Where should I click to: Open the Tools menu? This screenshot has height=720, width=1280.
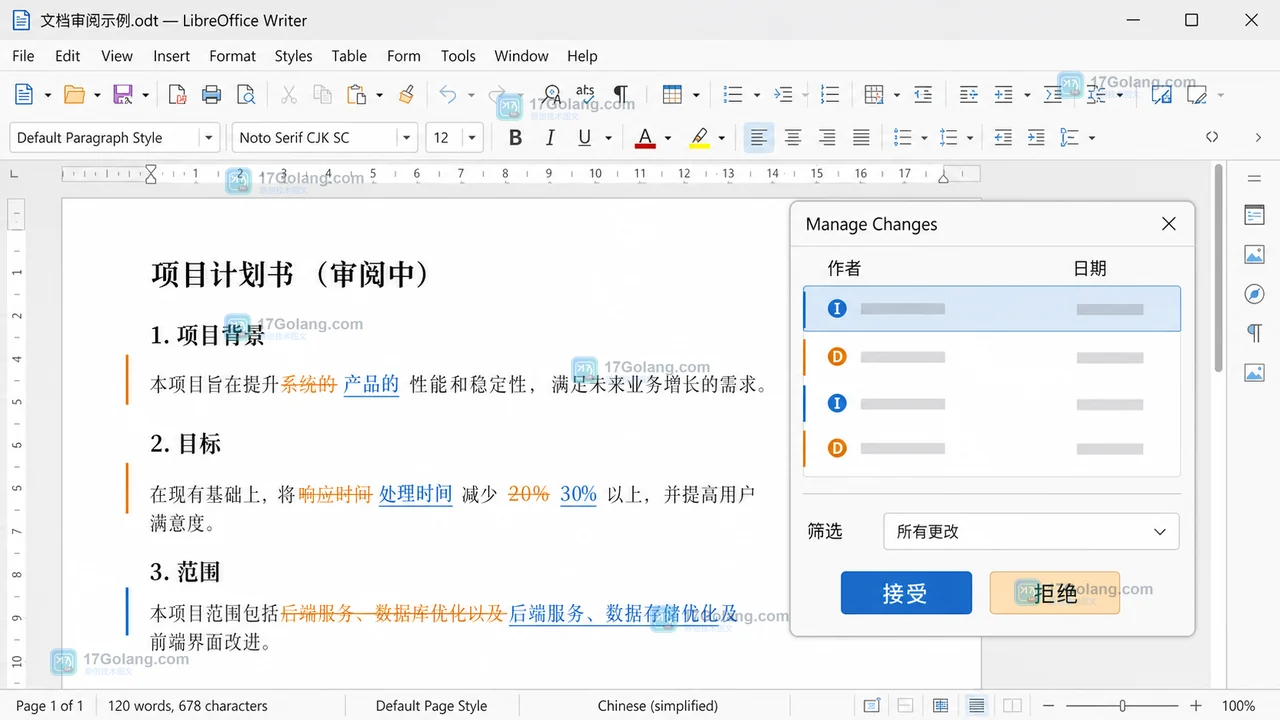458,56
